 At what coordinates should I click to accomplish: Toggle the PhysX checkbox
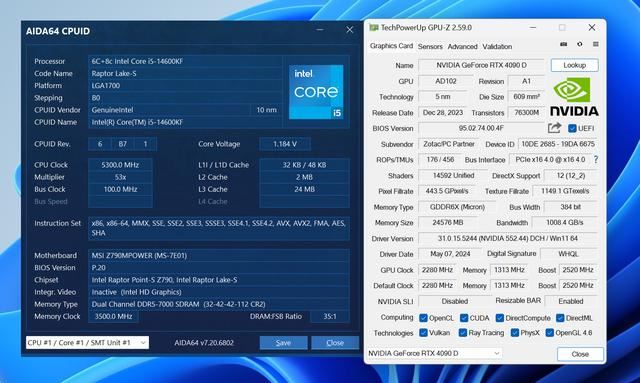(x=515, y=333)
